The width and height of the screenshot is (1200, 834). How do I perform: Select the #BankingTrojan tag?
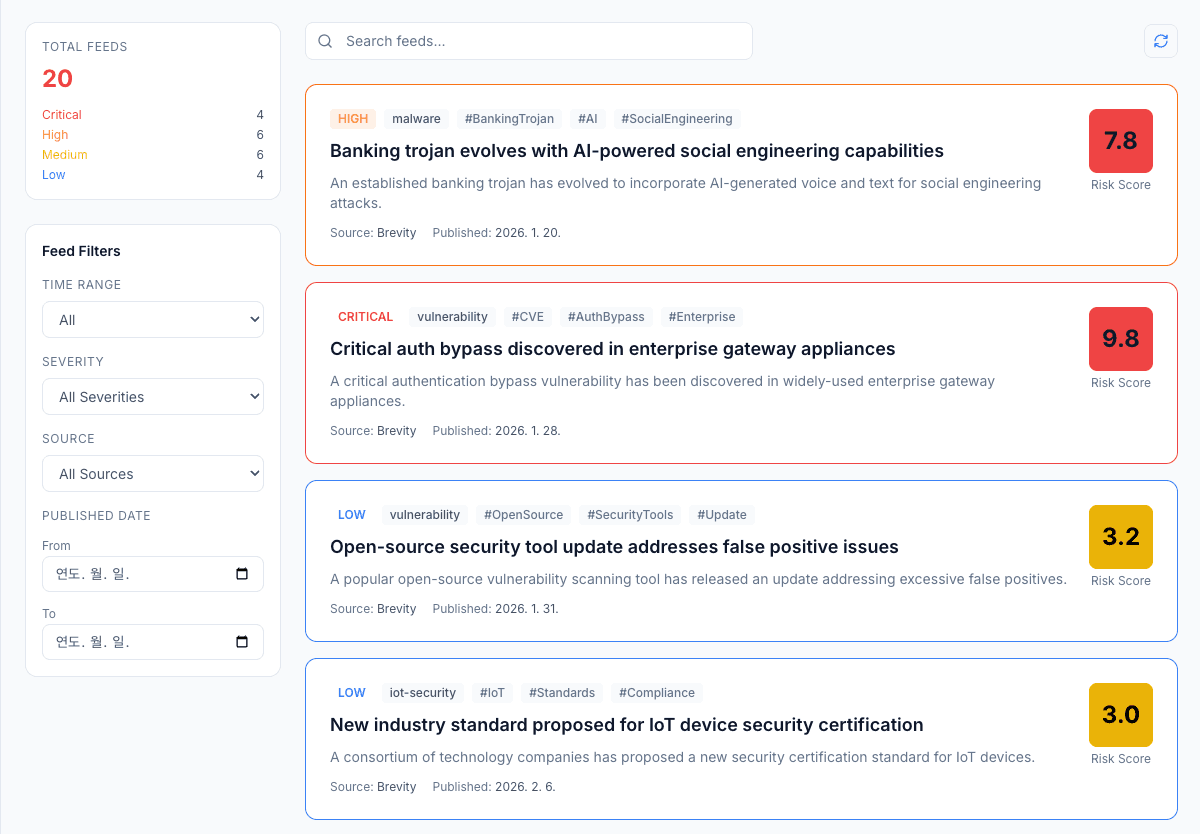pyautogui.click(x=509, y=119)
